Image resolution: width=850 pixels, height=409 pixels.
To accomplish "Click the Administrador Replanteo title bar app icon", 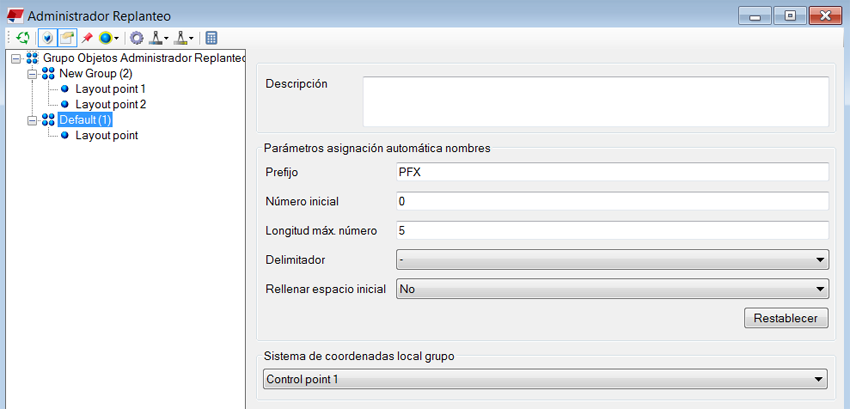I will [15, 16].
